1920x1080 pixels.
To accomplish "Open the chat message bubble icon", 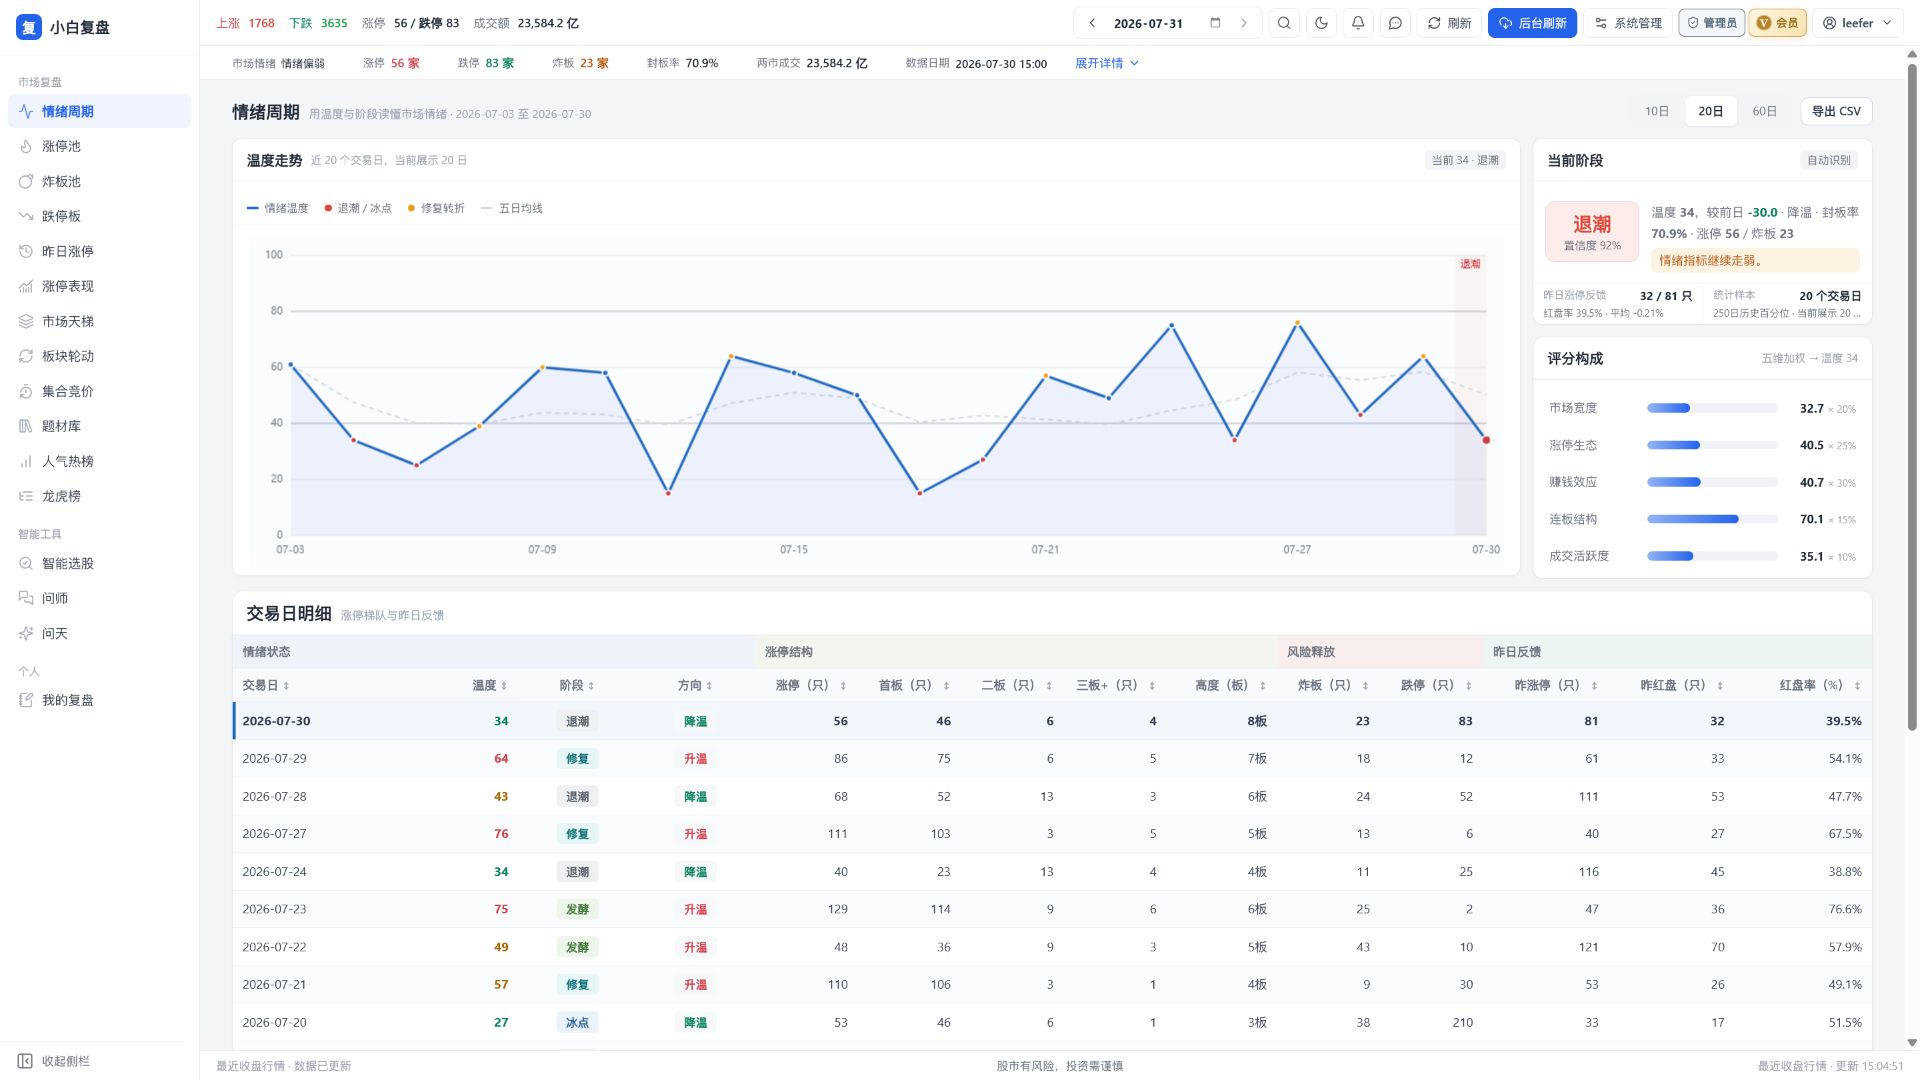I will point(1395,23).
